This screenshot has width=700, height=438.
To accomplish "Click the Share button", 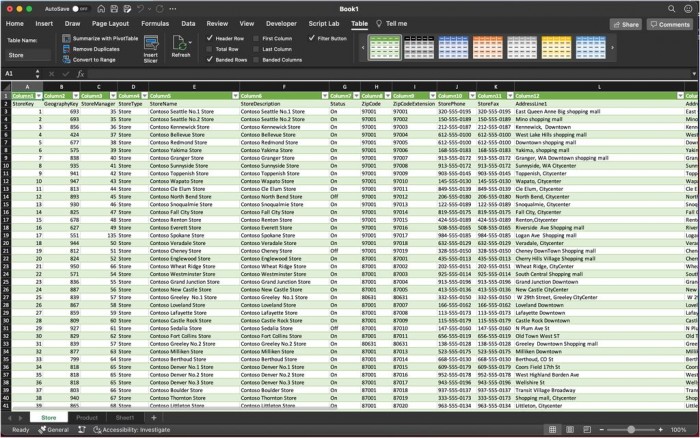I will [626, 23].
